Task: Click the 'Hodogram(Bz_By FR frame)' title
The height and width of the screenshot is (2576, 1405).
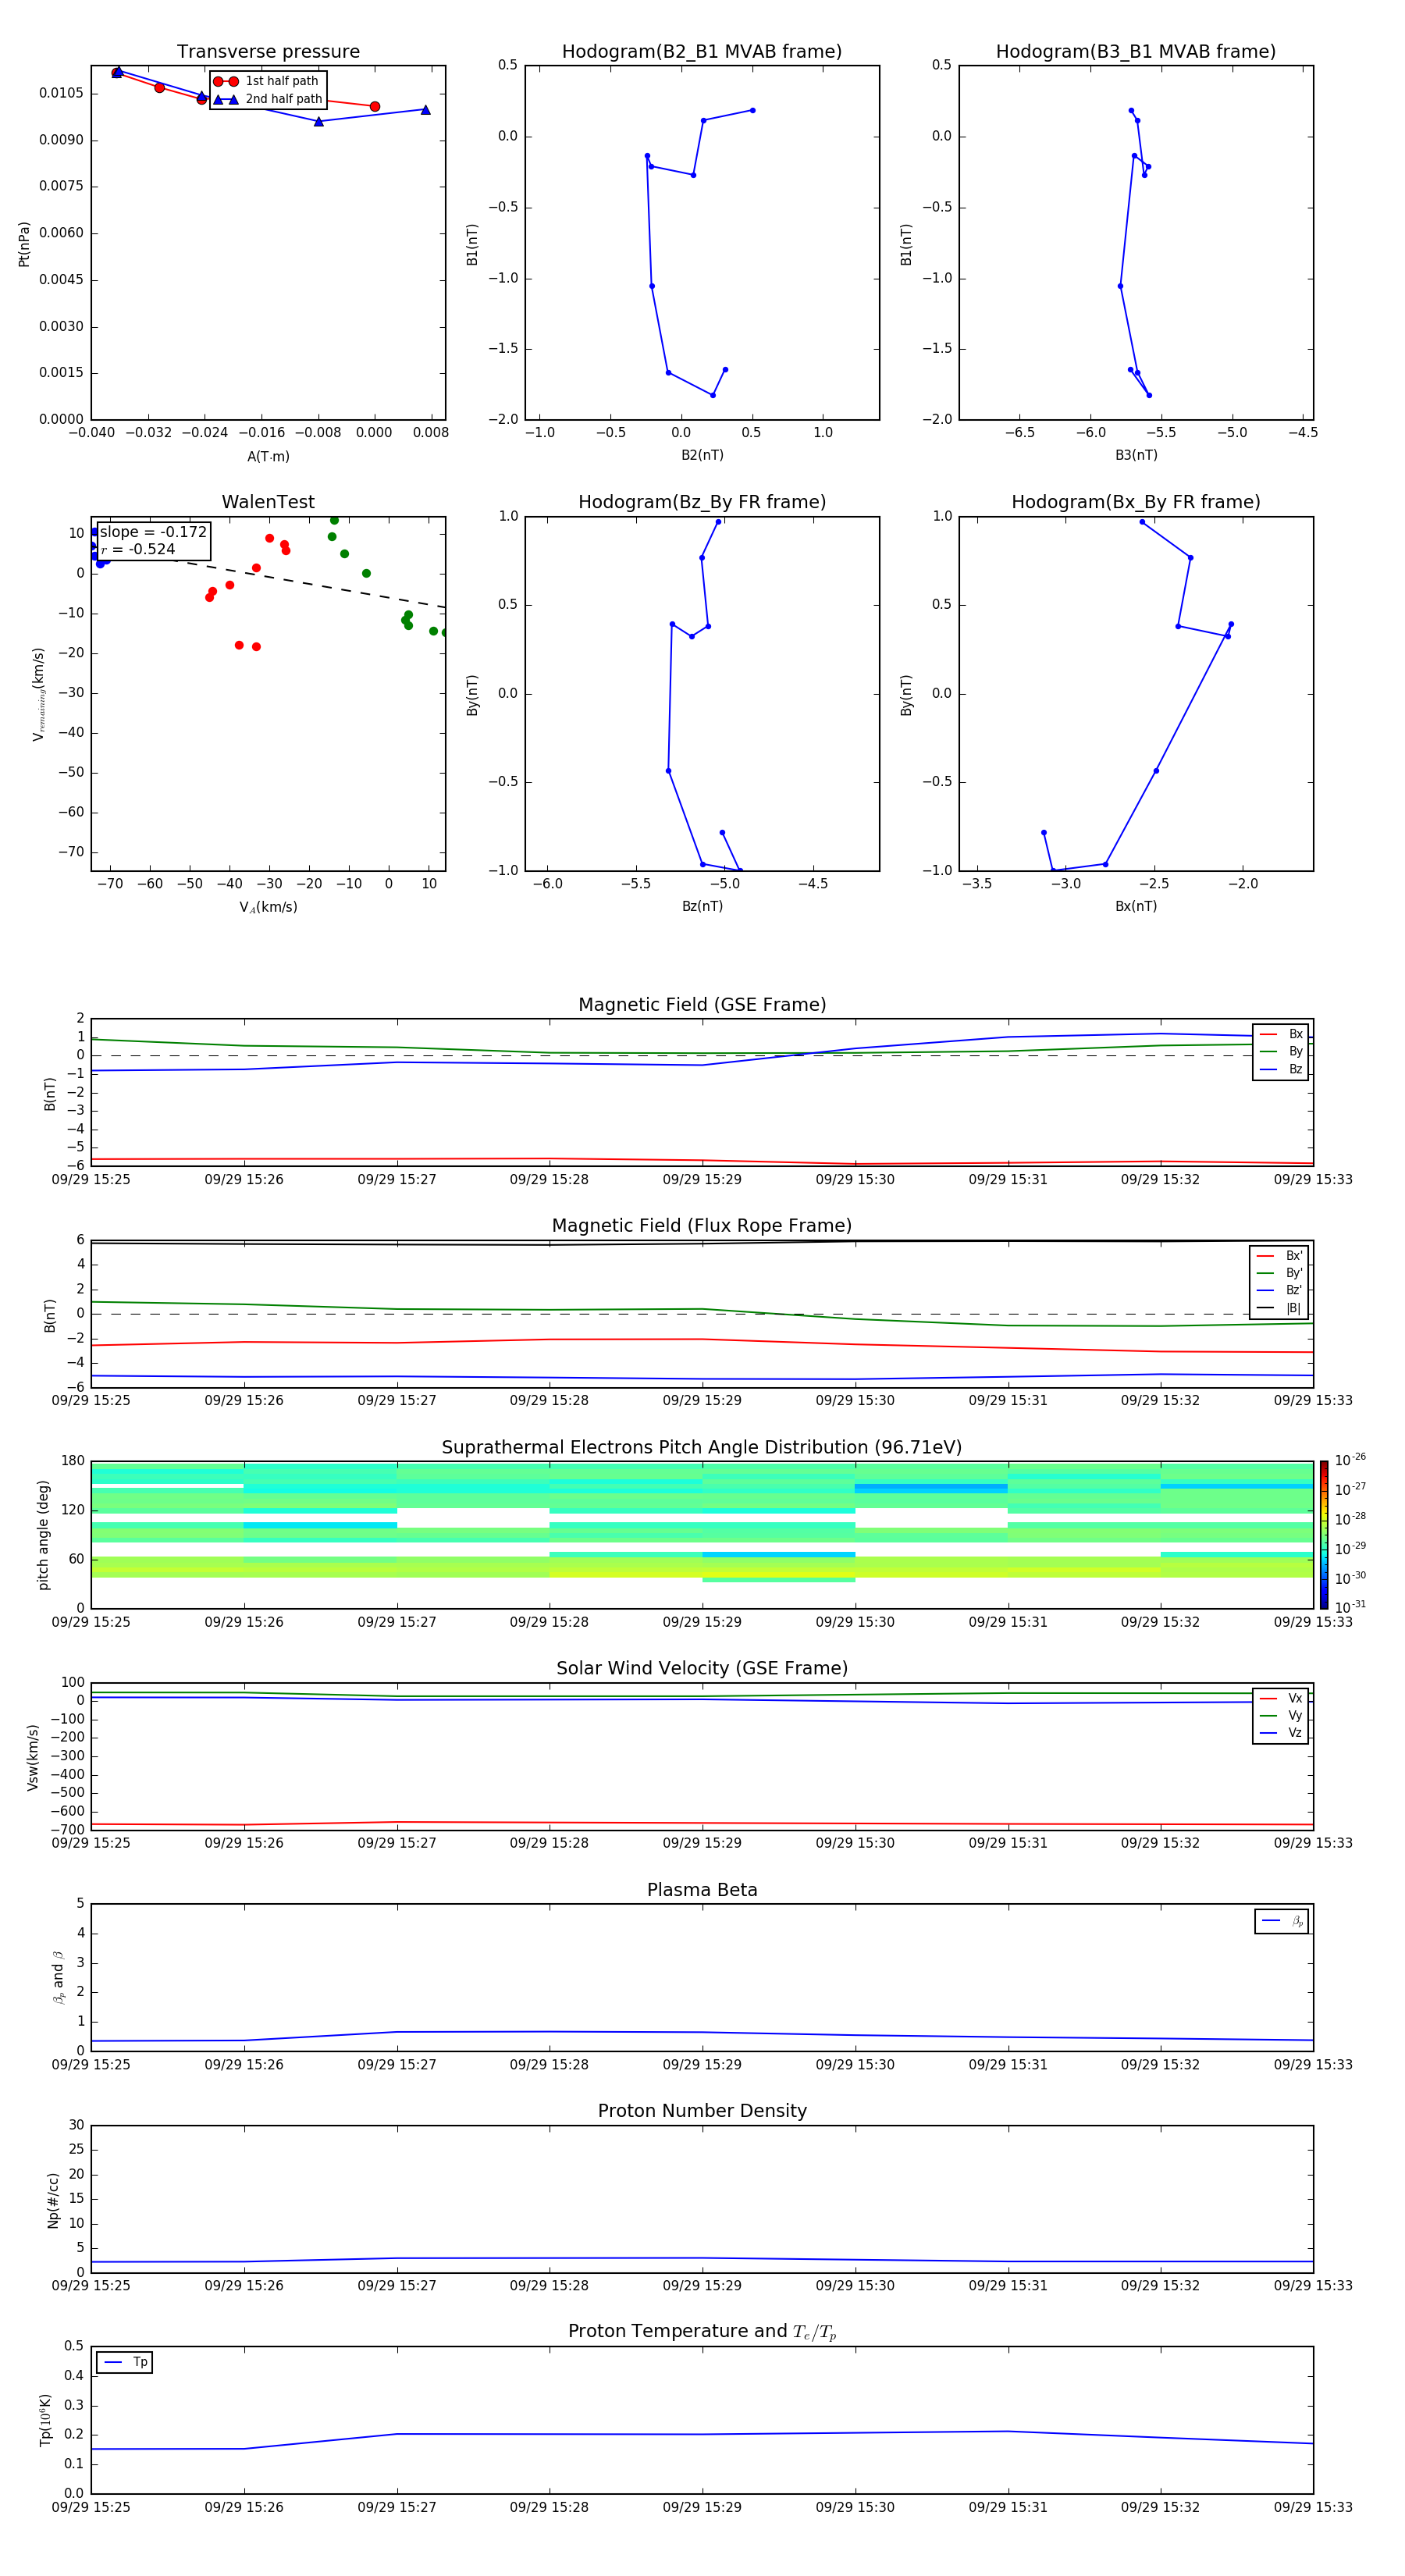Action: [702, 502]
